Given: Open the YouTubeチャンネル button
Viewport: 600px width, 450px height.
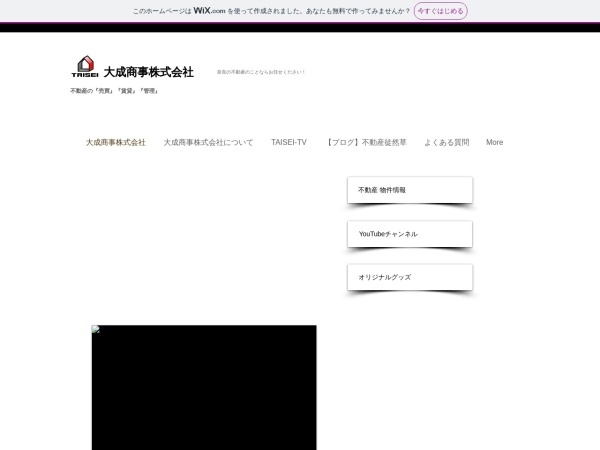Looking at the screenshot, I should 410,234.
